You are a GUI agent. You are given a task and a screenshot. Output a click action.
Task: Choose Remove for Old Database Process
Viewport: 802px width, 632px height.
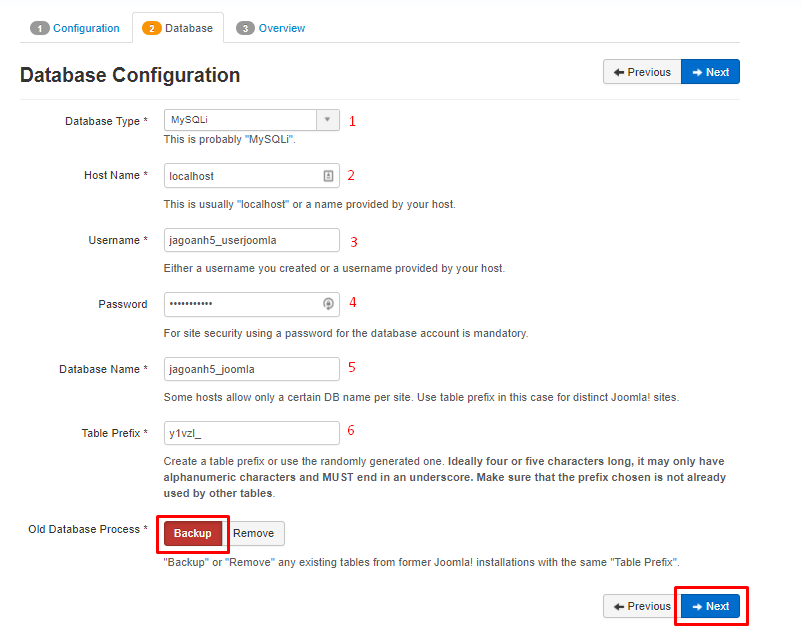[254, 533]
